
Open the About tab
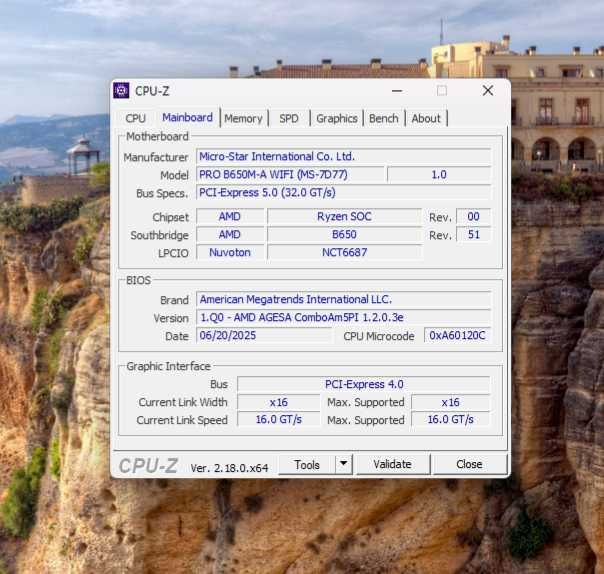click(x=426, y=118)
